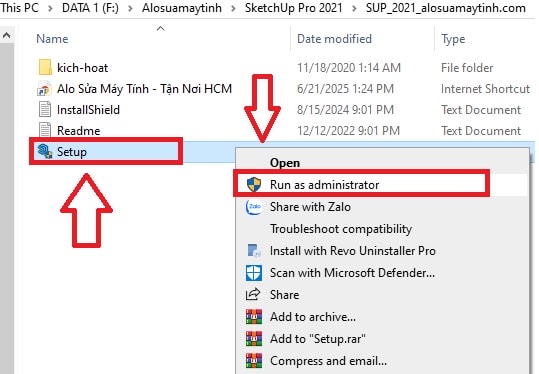
Task: Choose Share with Zalo
Action: pos(310,207)
